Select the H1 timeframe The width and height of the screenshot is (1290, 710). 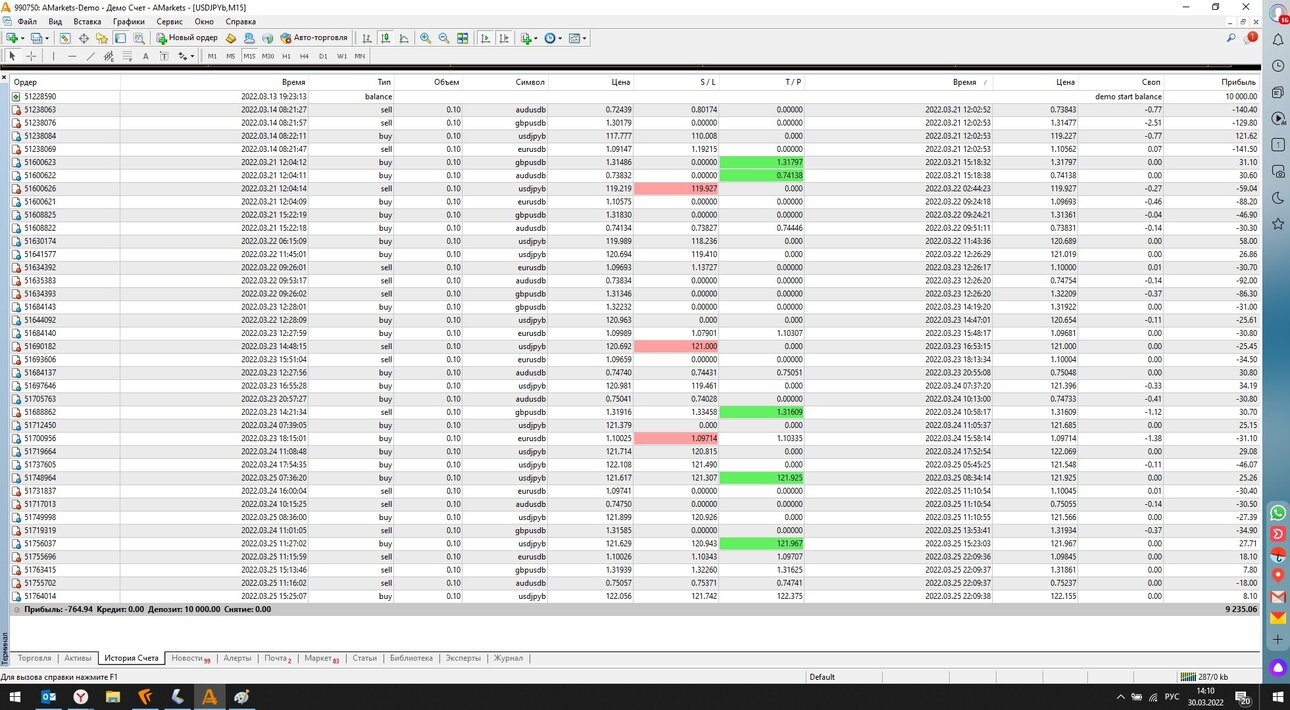pyautogui.click(x=286, y=56)
